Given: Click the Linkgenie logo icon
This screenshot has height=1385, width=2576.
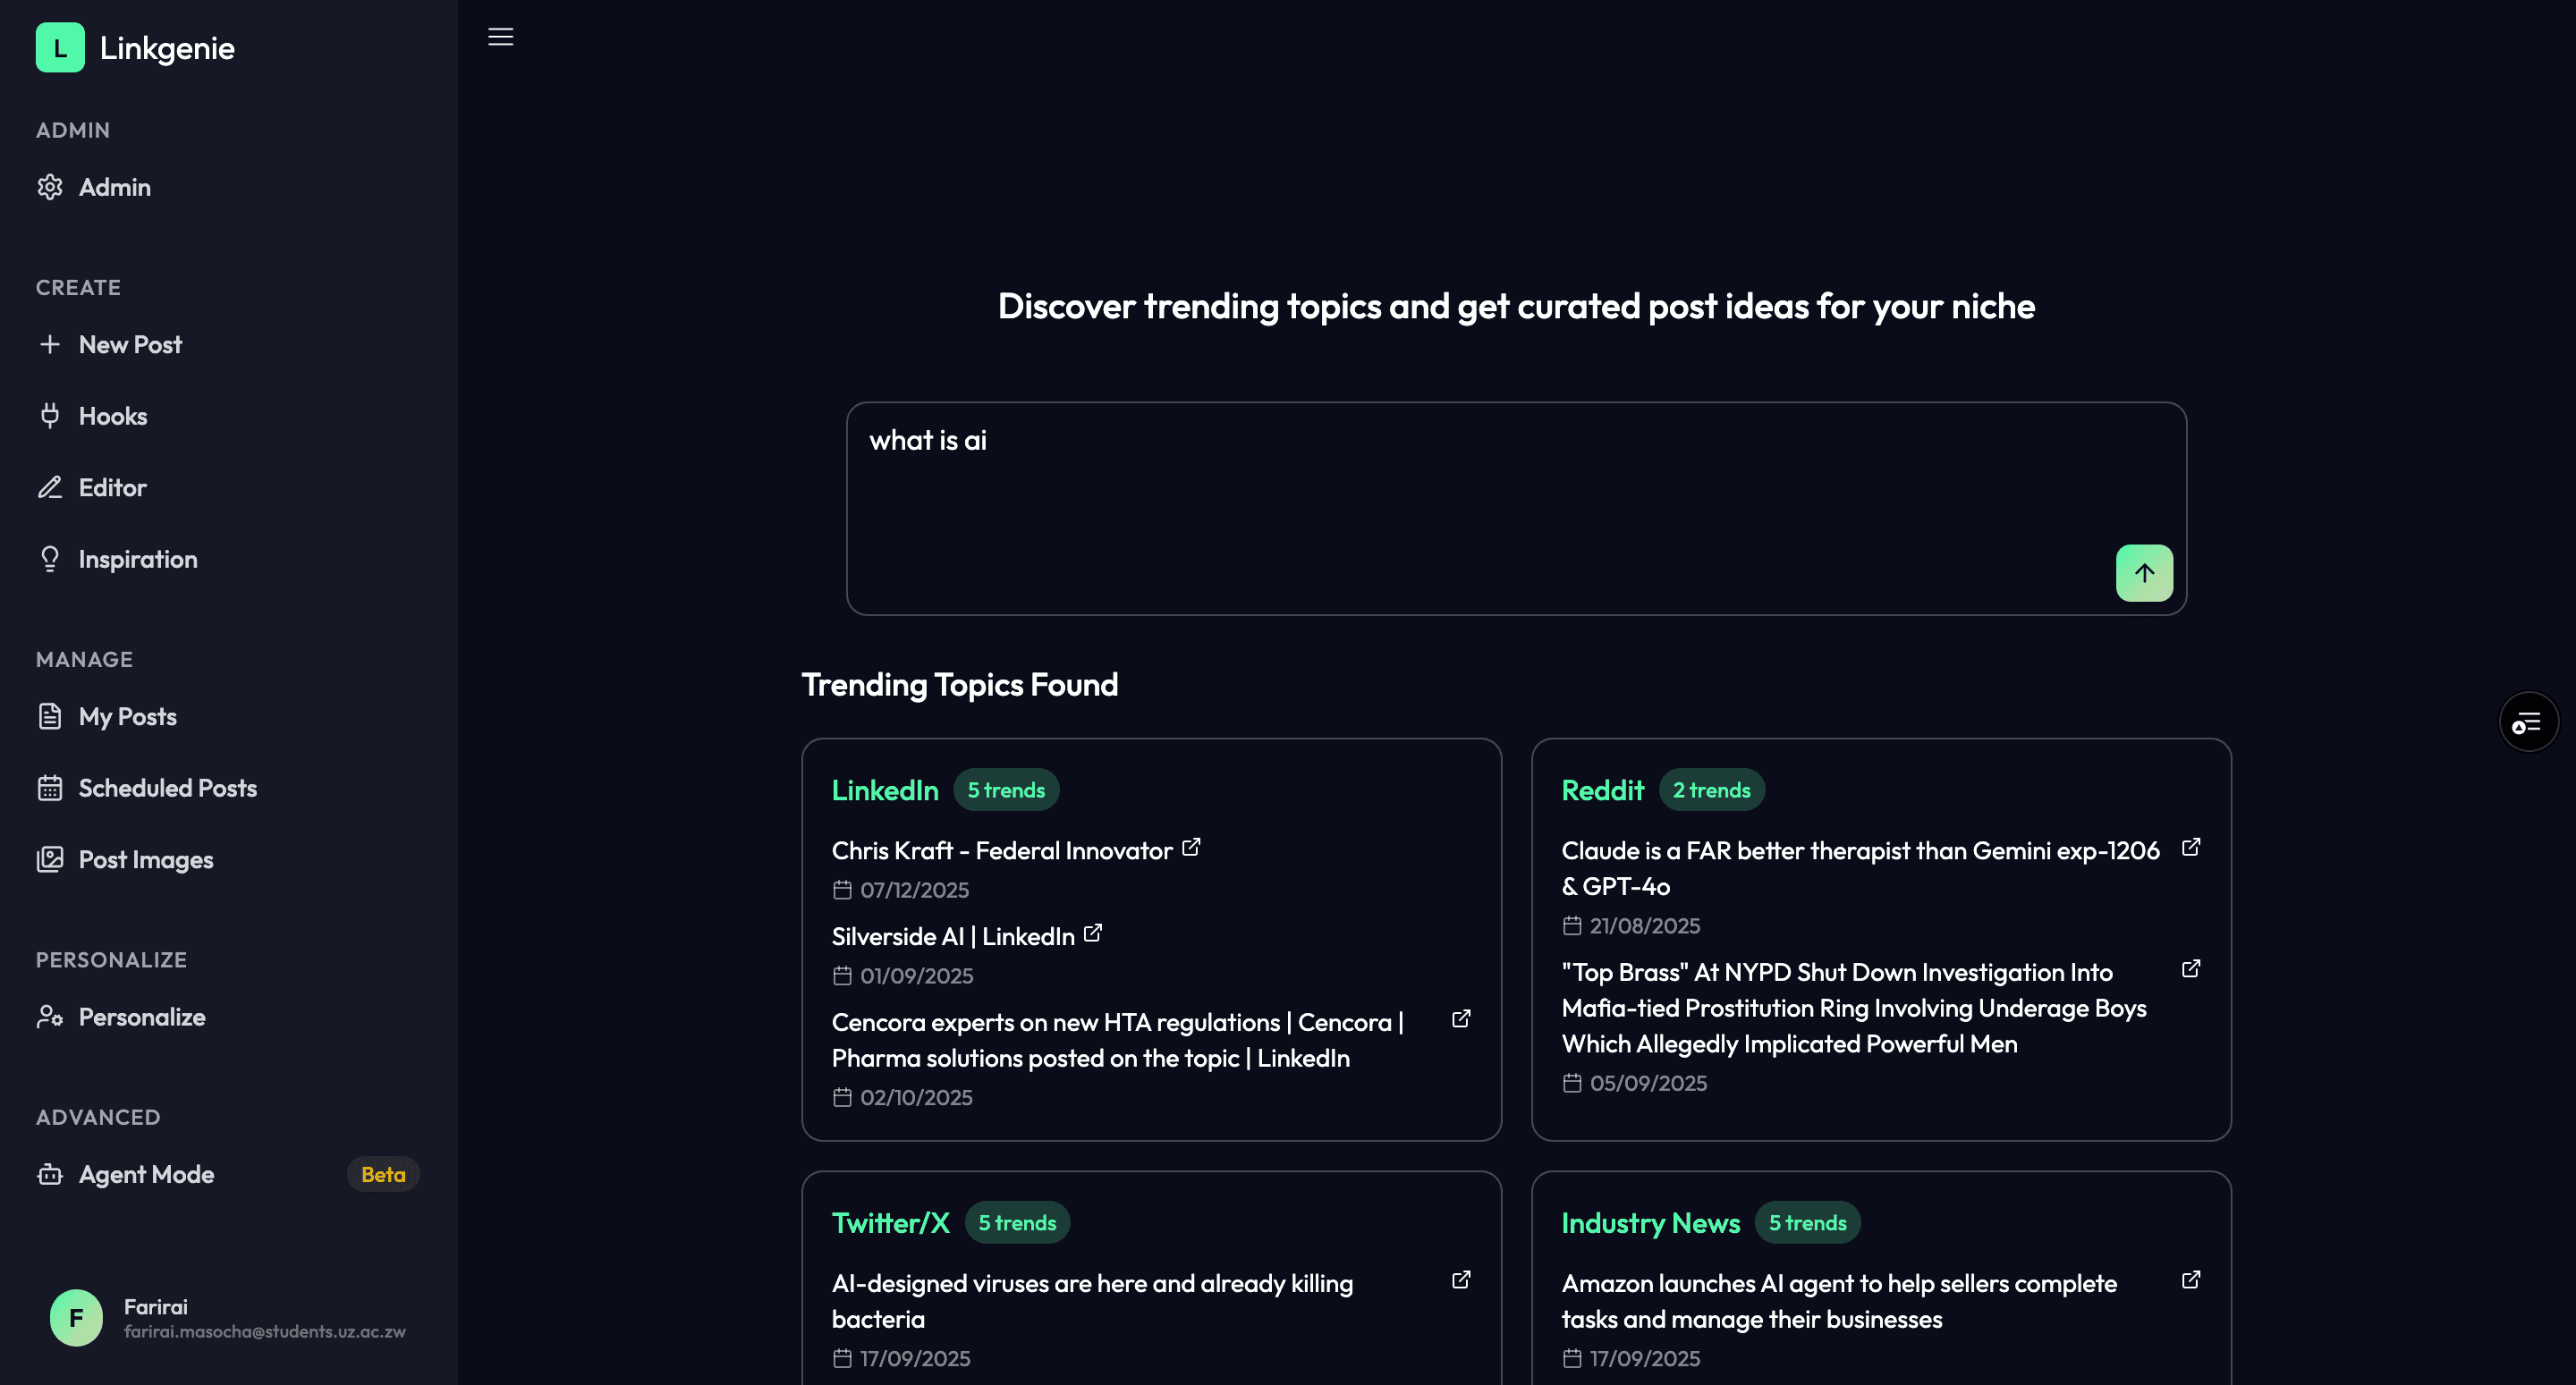Looking at the screenshot, I should coord(60,48).
